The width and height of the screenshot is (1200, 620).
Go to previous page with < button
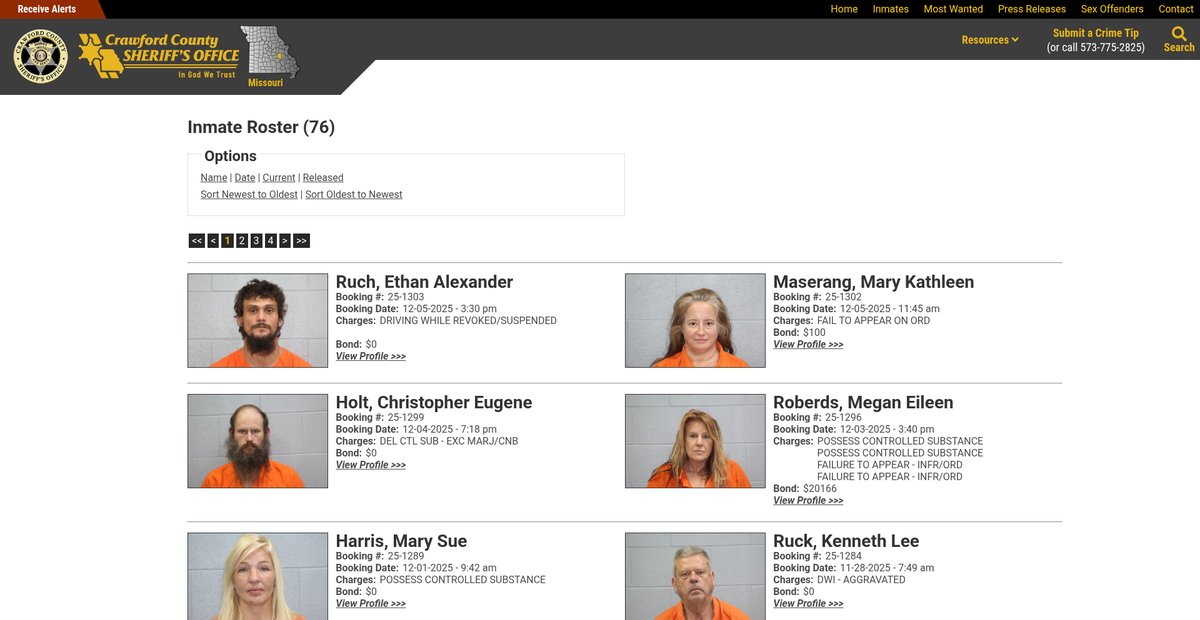[x=213, y=241]
